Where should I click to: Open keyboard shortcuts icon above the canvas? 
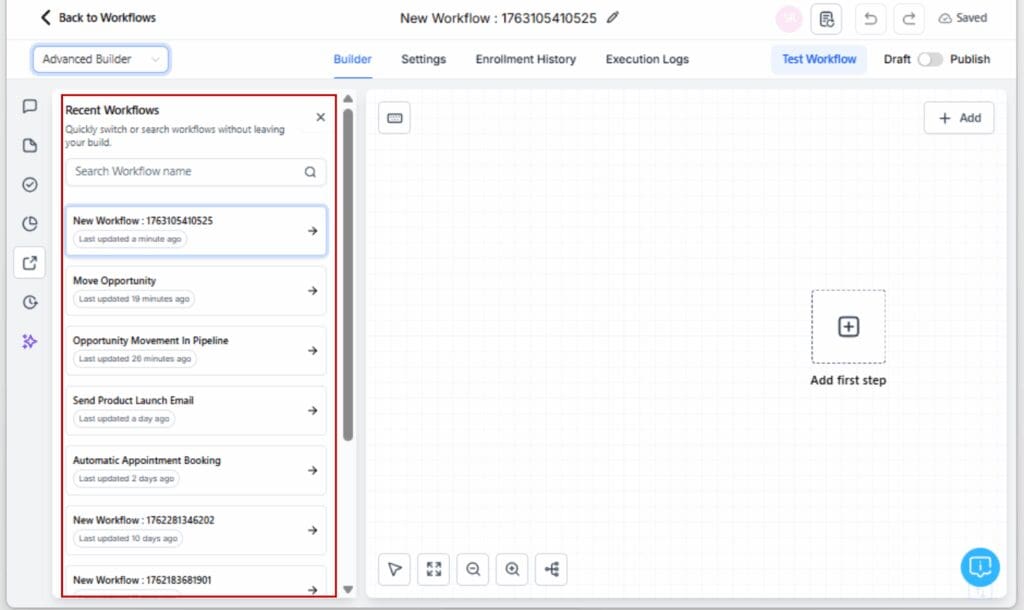point(394,117)
